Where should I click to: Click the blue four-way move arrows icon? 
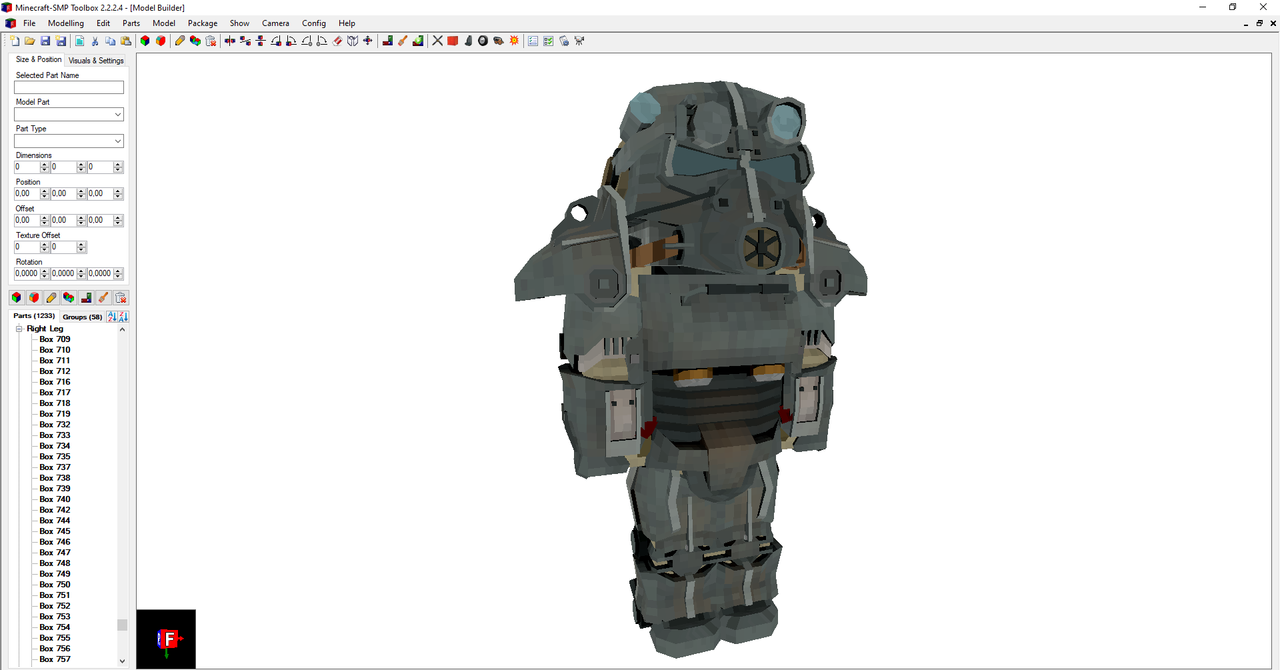pyautogui.click(x=368, y=41)
